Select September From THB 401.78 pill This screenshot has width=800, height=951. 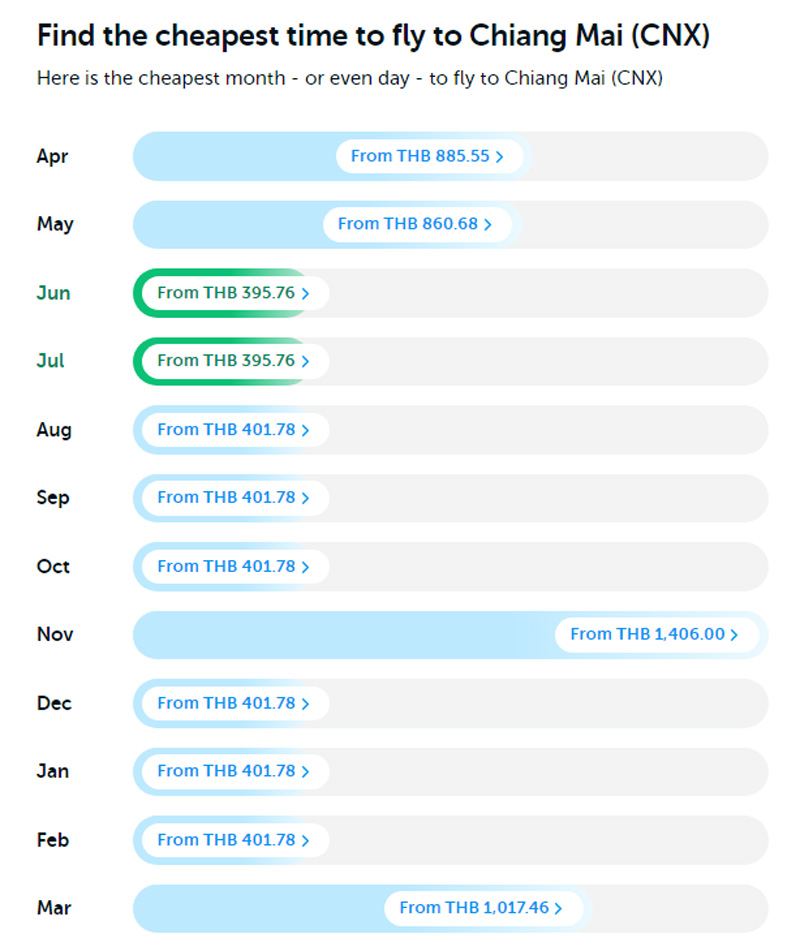tap(226, 498)
